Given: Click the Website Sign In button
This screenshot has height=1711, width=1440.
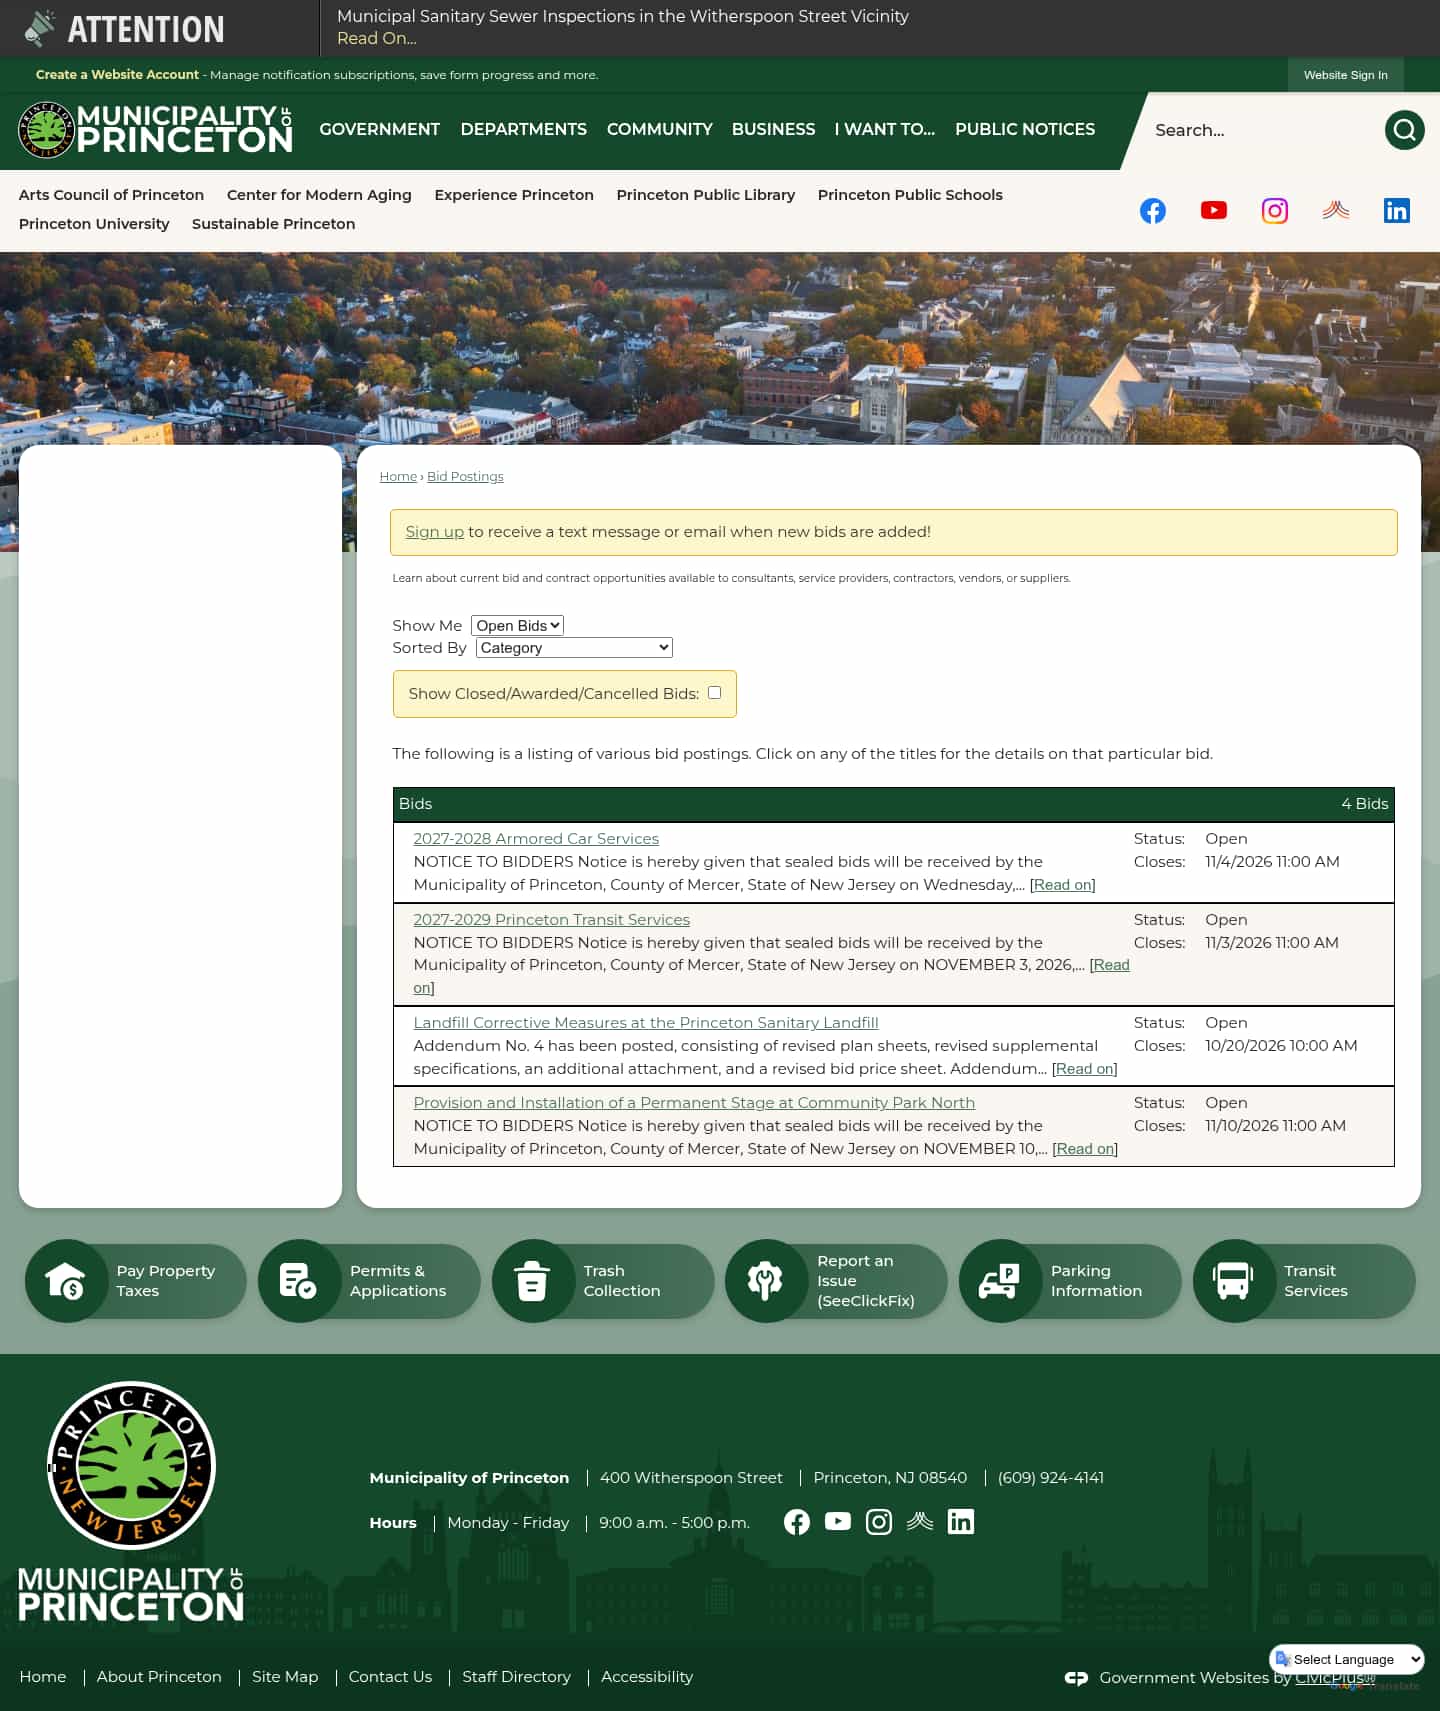Looking at the screenshot, I should point(1345,75).
